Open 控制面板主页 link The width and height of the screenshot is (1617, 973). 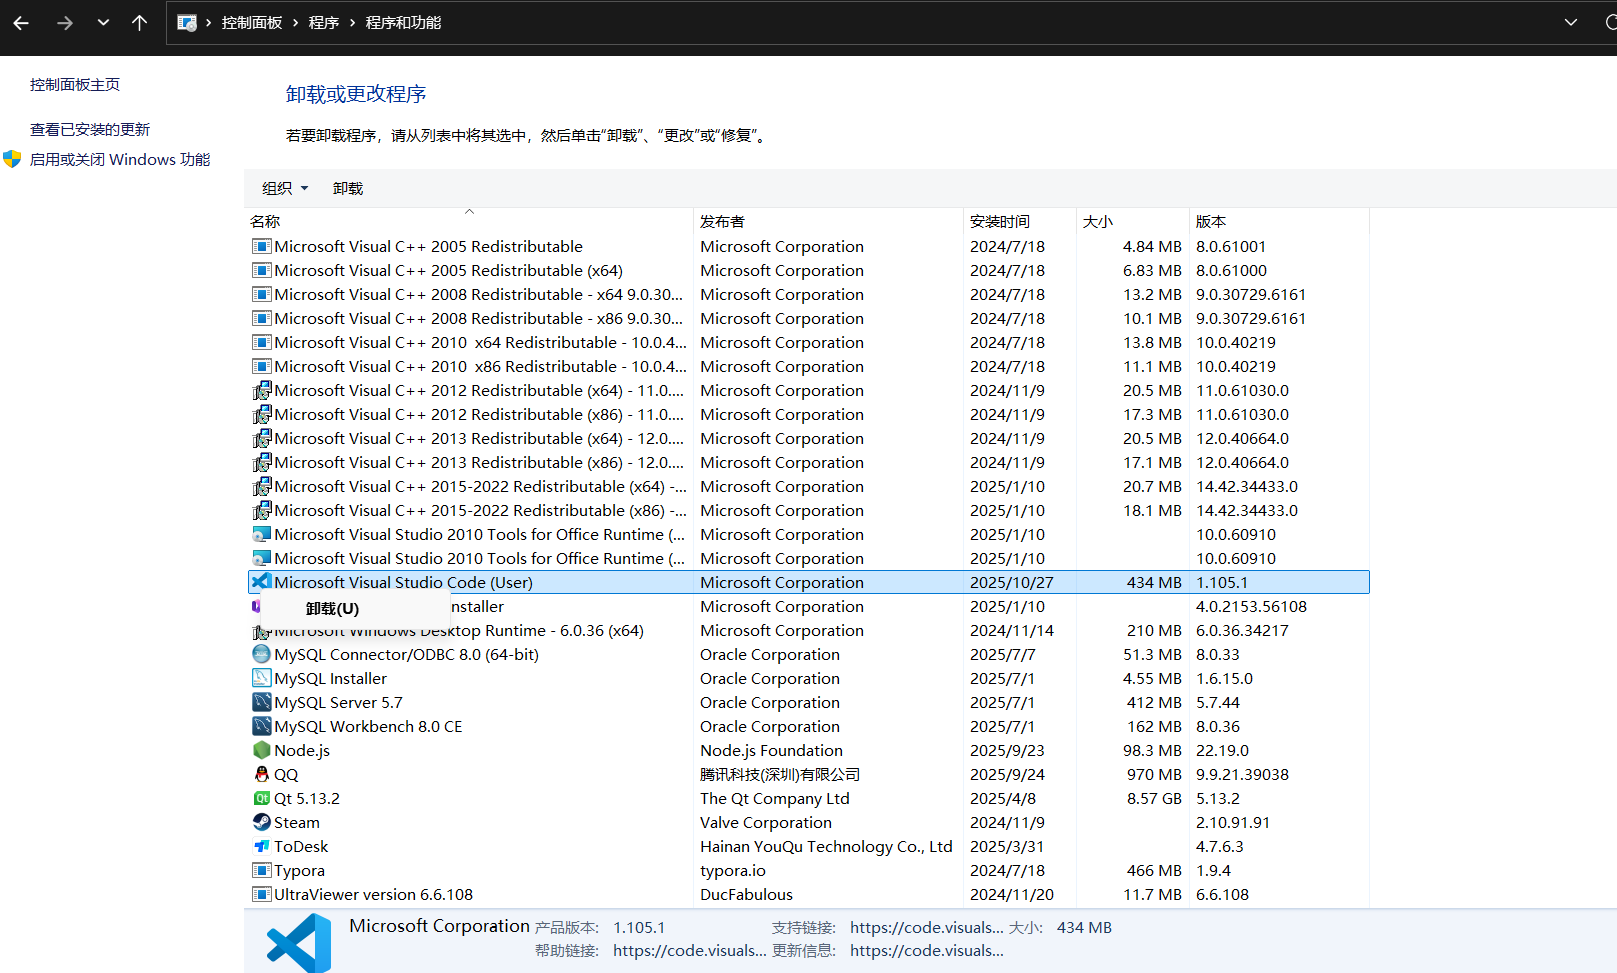tap(75, 85)
